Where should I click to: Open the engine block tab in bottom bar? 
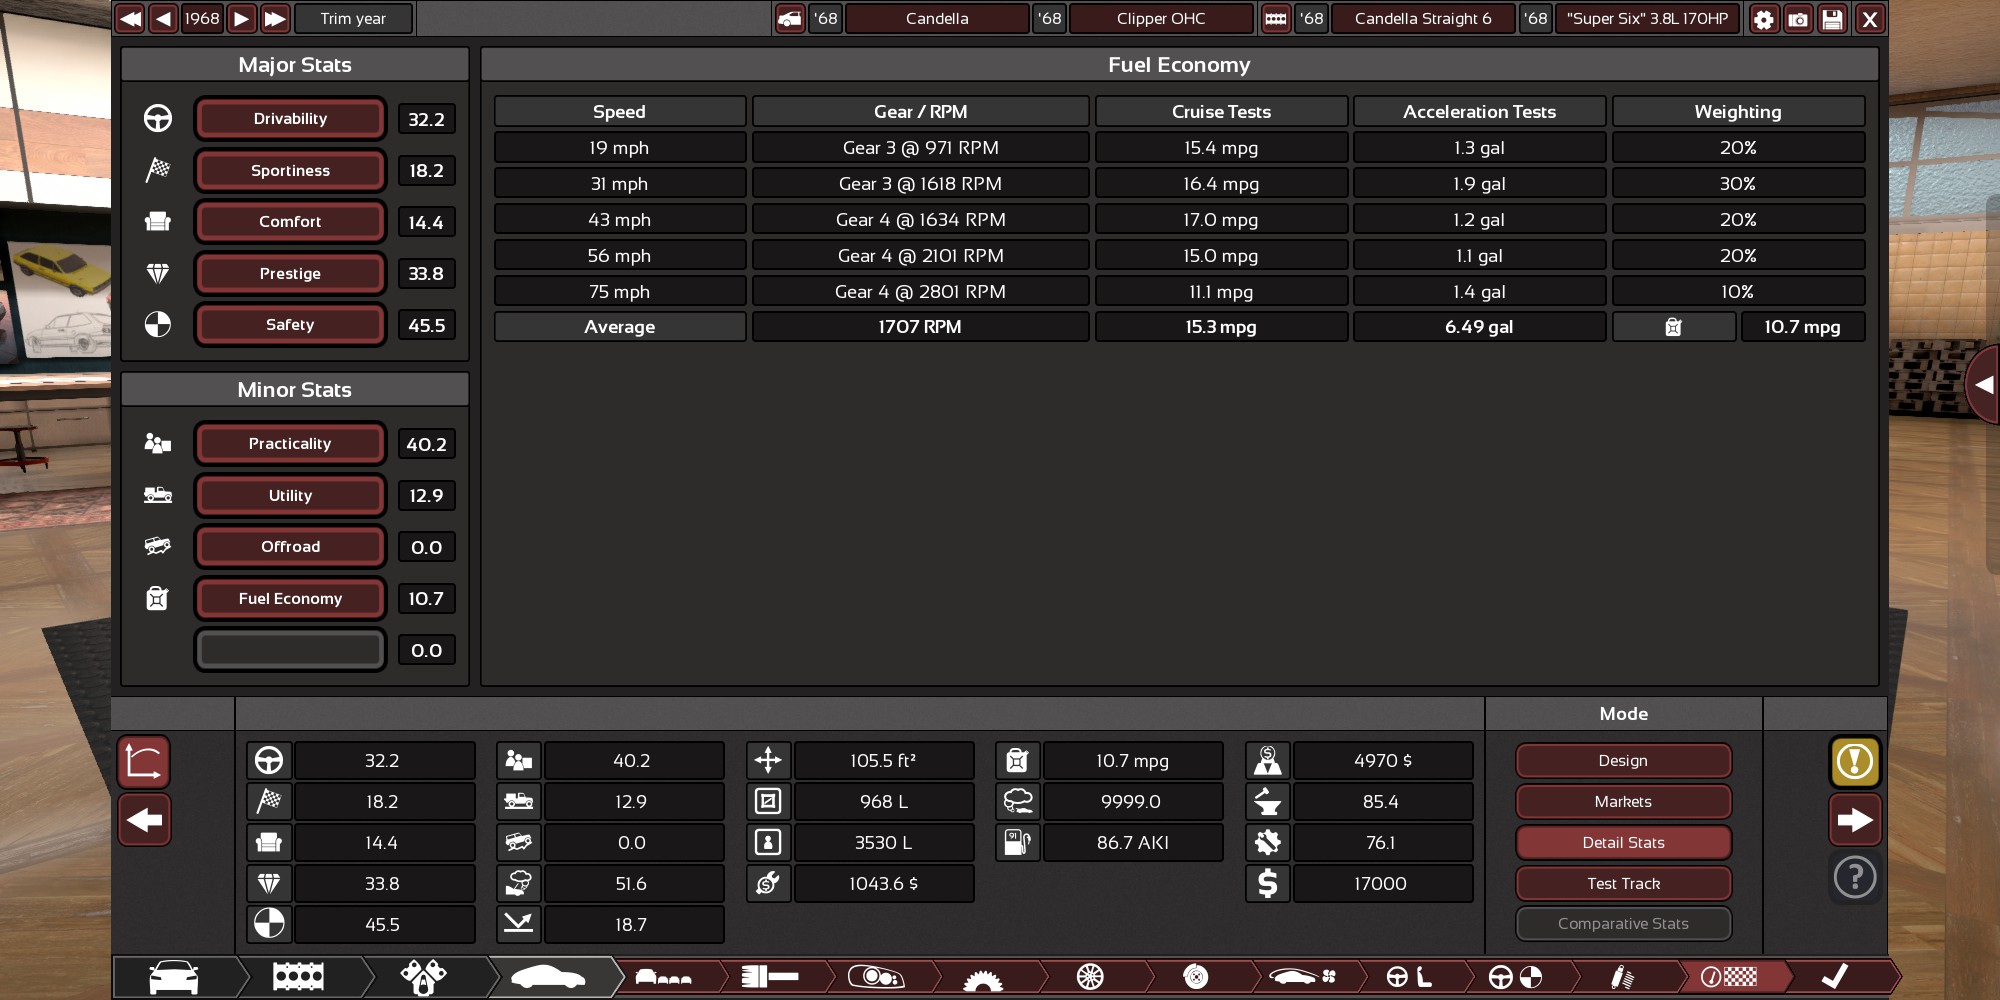(298, 977)
